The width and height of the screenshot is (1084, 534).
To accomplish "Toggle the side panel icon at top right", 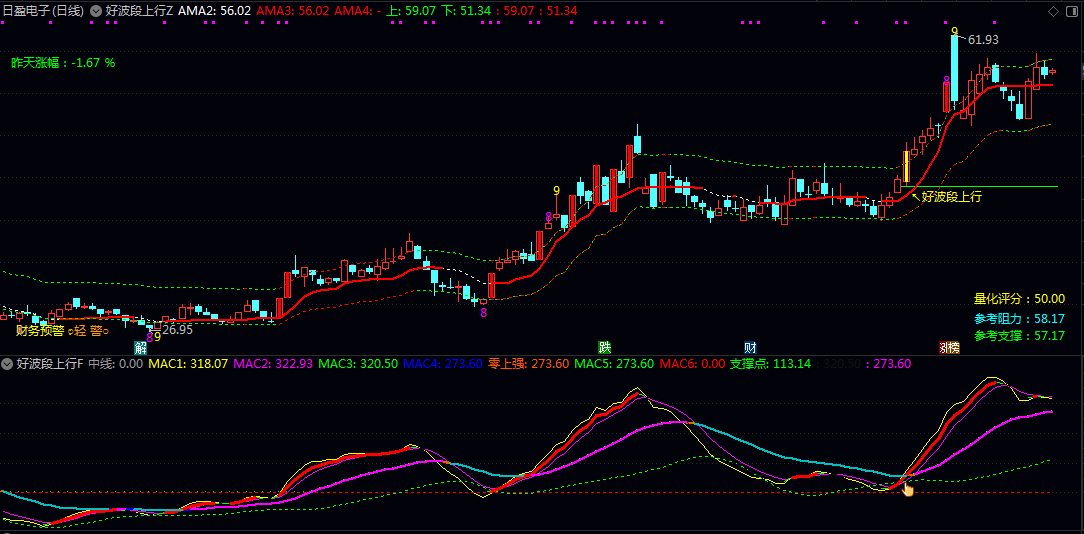I will click(x=1071, y=11).
